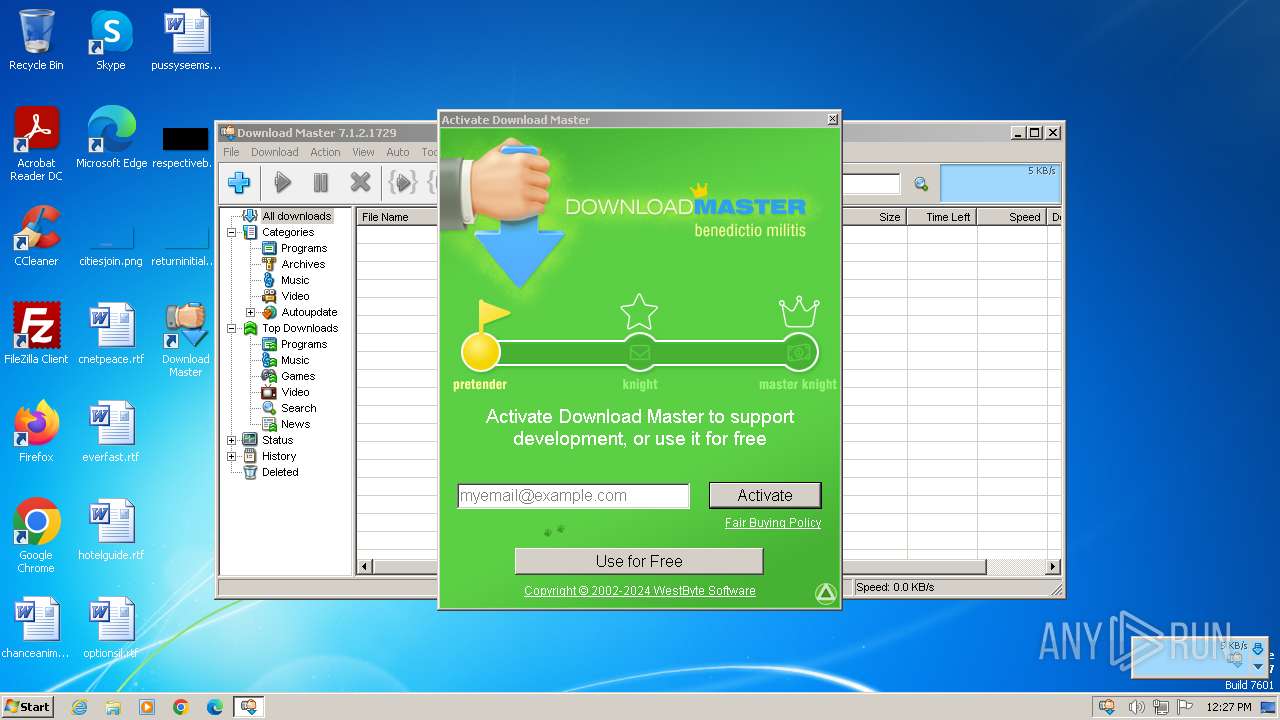Open Google Chrome from the taskbar
This screenshot has width=1280, height=720.
coord(181,707)
